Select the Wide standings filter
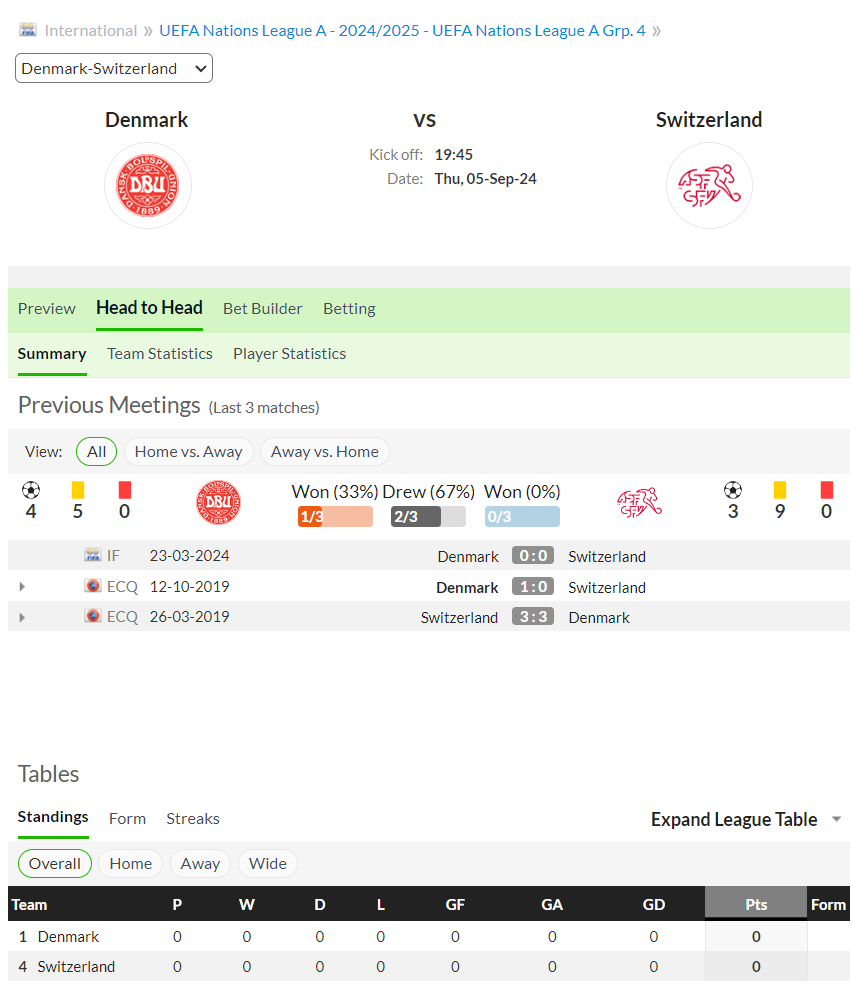Image resolution: width=852 pixels, height=997 pixels. coord(268,863)
